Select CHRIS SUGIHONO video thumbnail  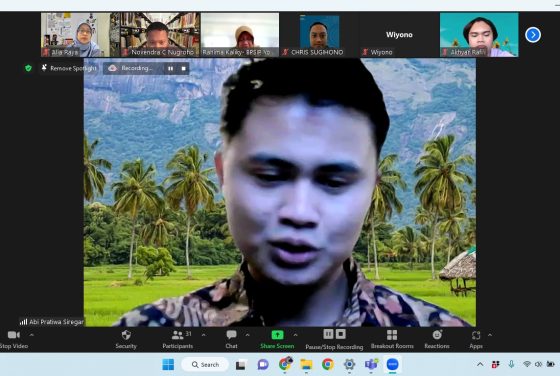click(x=319, y=35)
